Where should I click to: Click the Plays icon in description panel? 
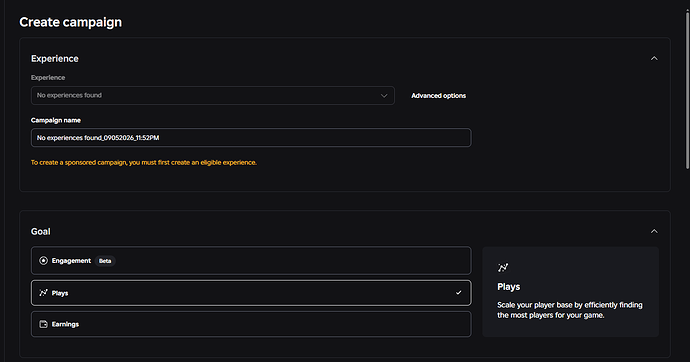pyautogui.click(x=503, y=267)
